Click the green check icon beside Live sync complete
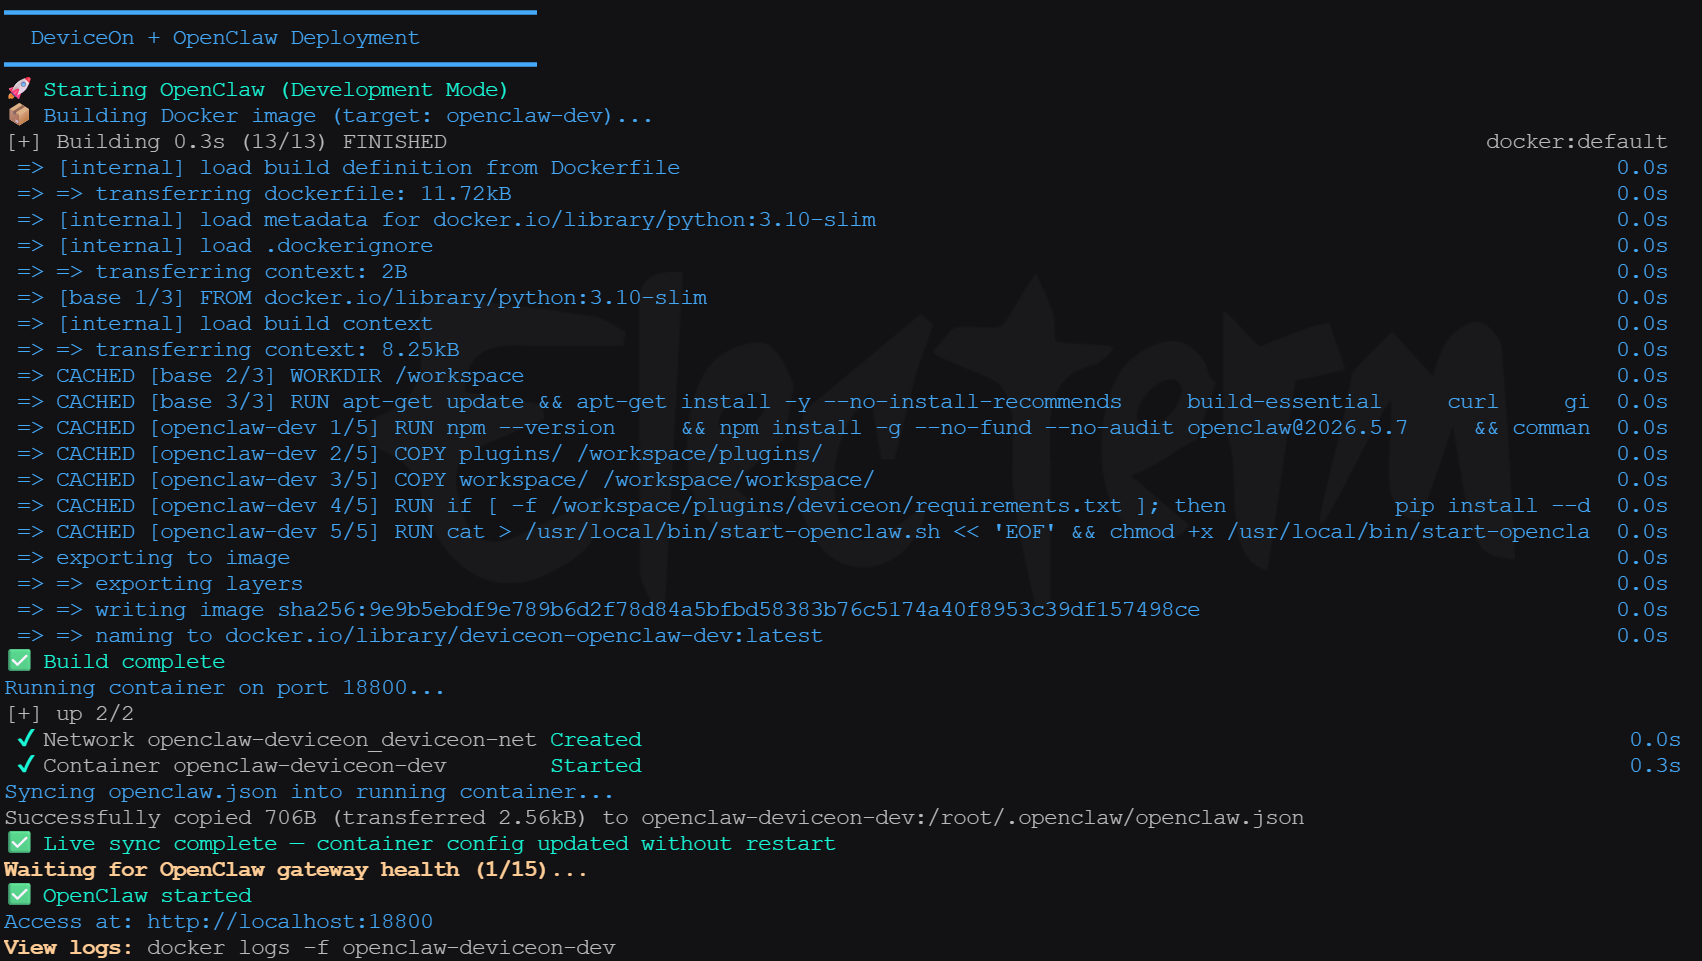1702x961 pixels. (19, 843)
